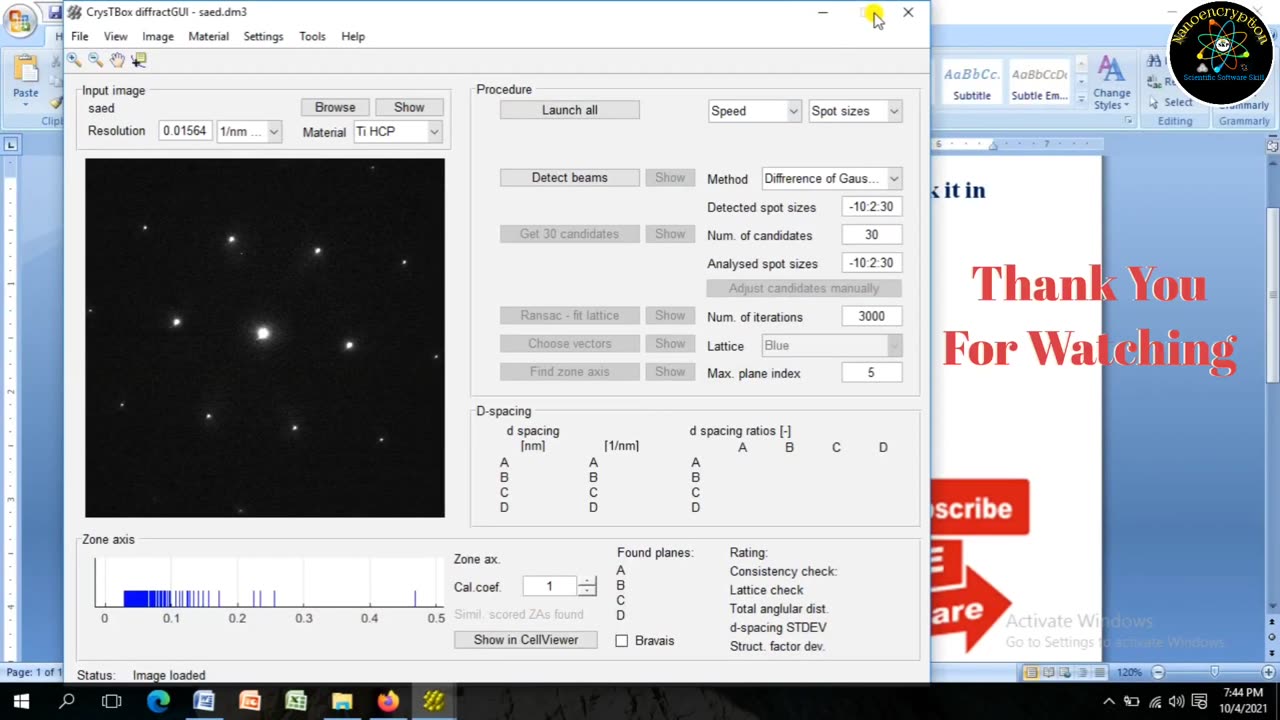Open the Material menu
The width and height of the screenshot is (1280, 720).
(208, 36)
